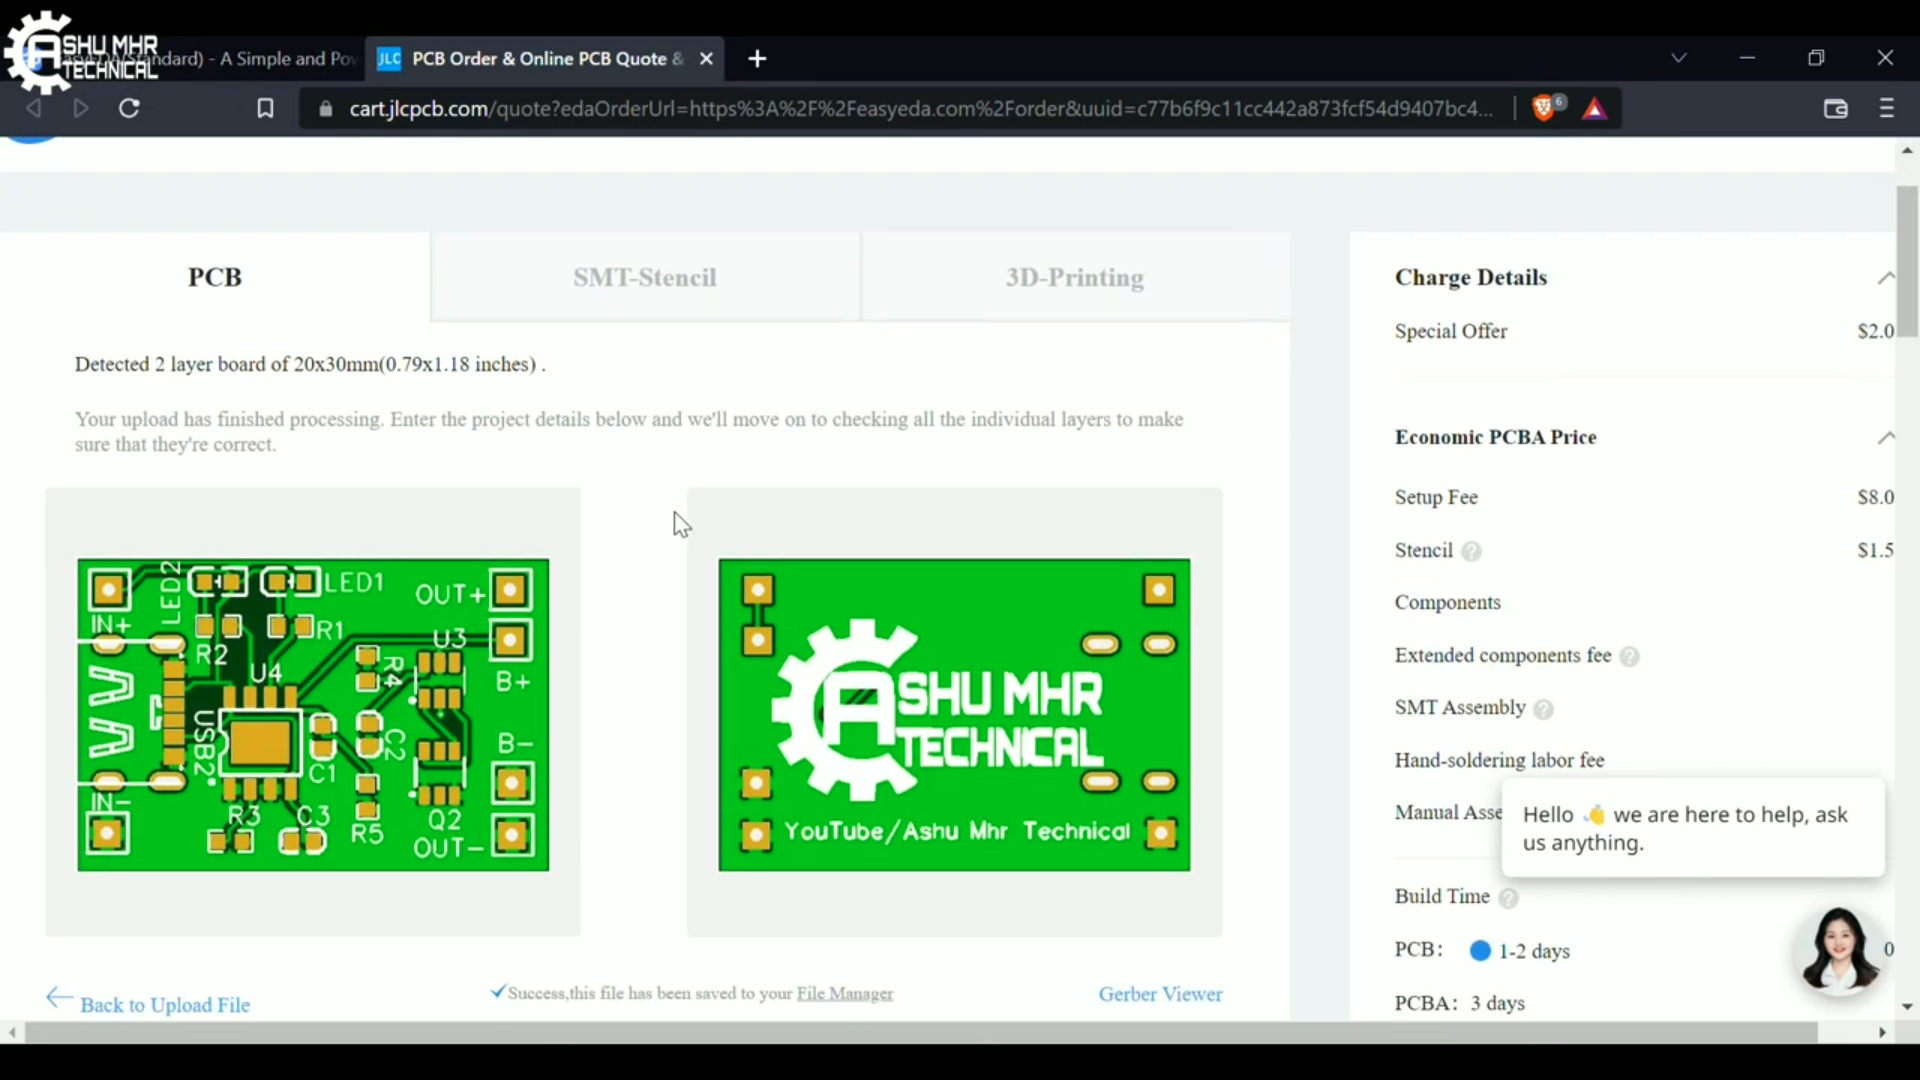Click the chat support avatar
The height and width of the screenshot is (1080, 1920).
click(x=1840, y=950)
